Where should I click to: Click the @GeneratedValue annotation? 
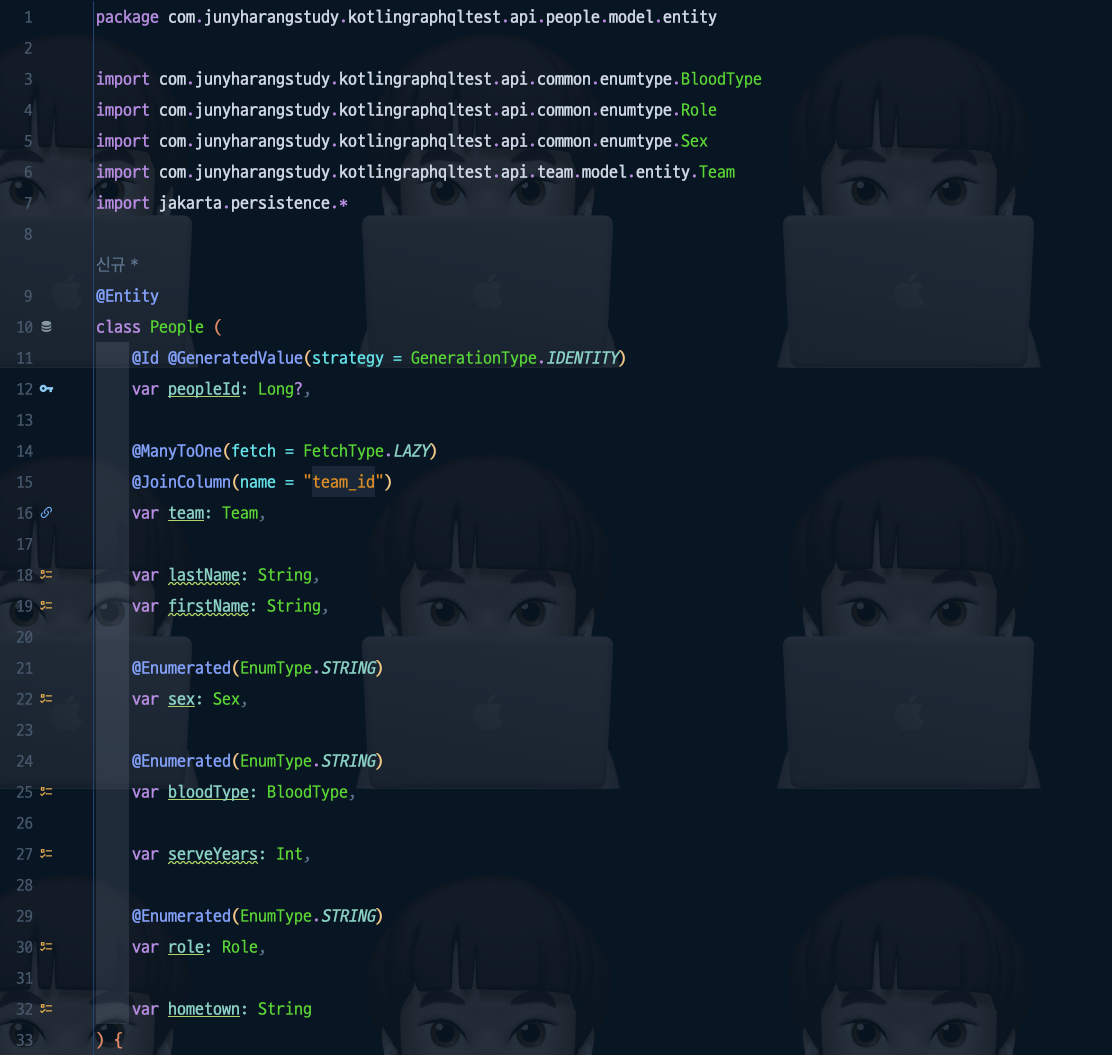[235, 358]
